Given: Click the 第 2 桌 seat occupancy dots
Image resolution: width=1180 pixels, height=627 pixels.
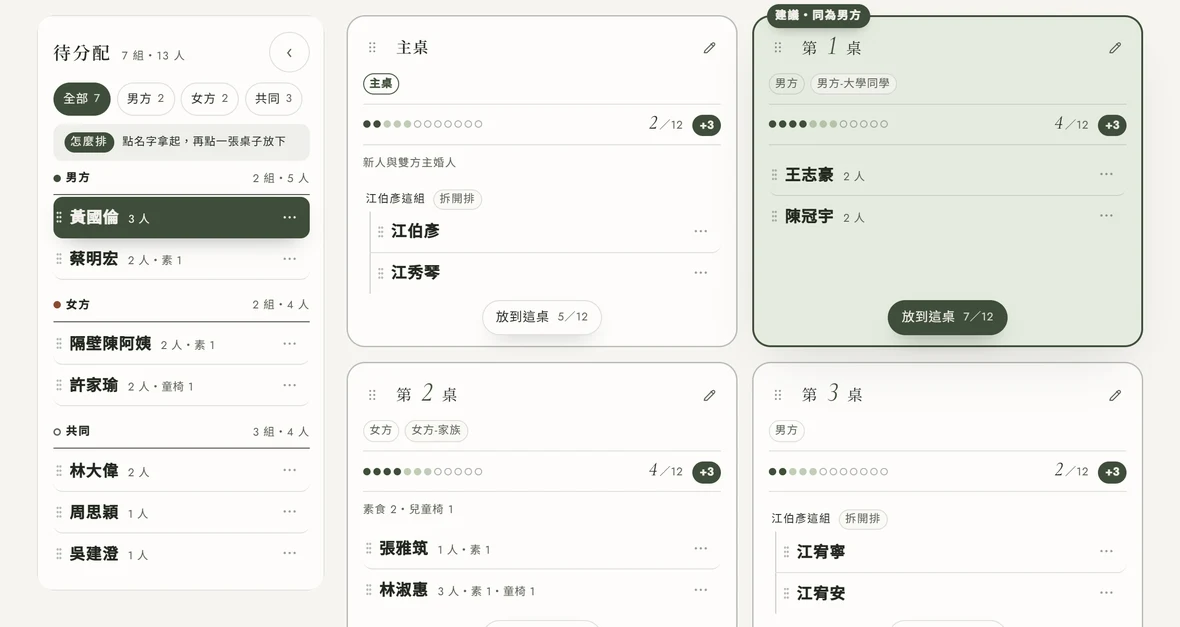Looking at the screenshot, I should click(x=423, y=472).
